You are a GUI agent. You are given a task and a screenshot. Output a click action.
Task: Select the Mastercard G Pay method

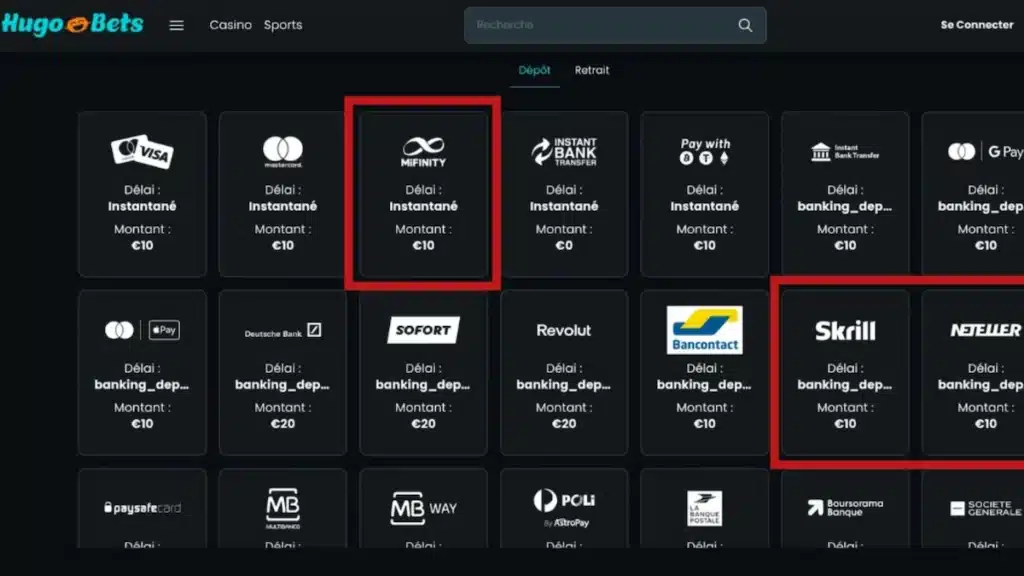pos(973,193)
